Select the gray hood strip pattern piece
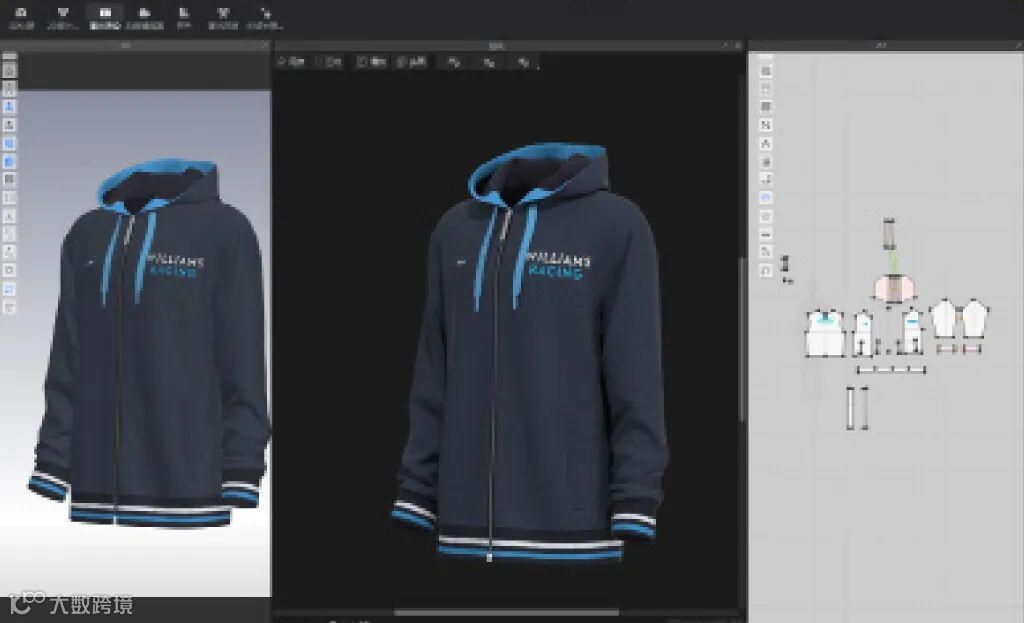Image resolution: width=1024 pixels, height=623 pixels. click(889, 234)
